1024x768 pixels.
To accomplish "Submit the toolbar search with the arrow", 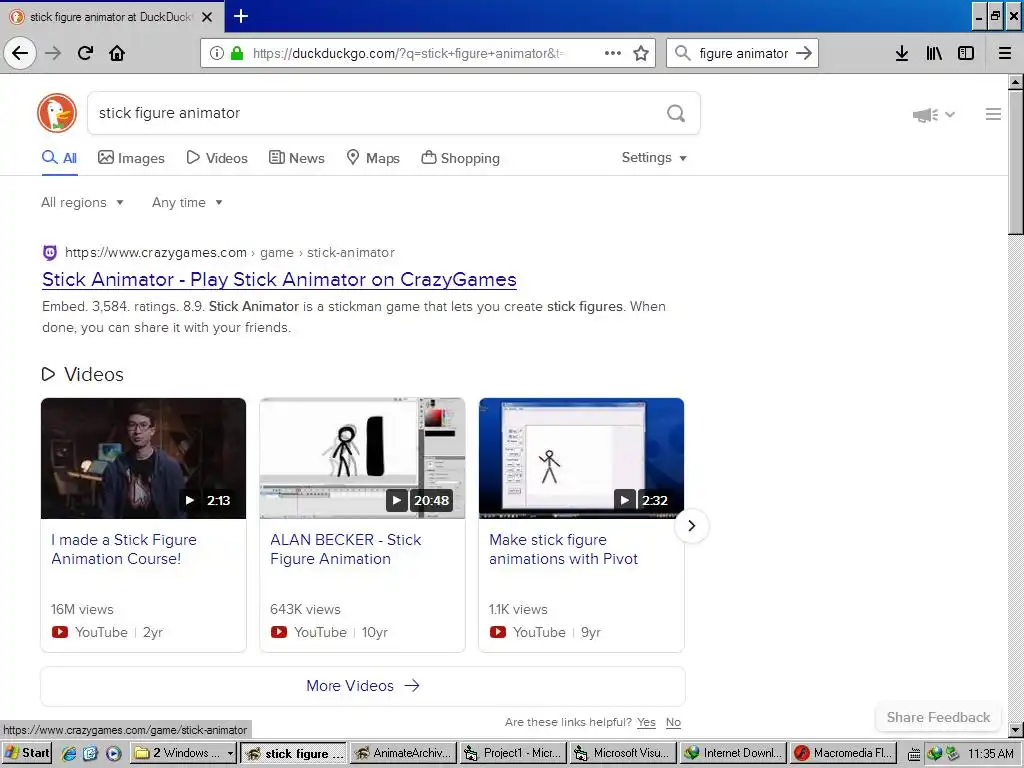I will pyautogui.click(x=804, y=53).
